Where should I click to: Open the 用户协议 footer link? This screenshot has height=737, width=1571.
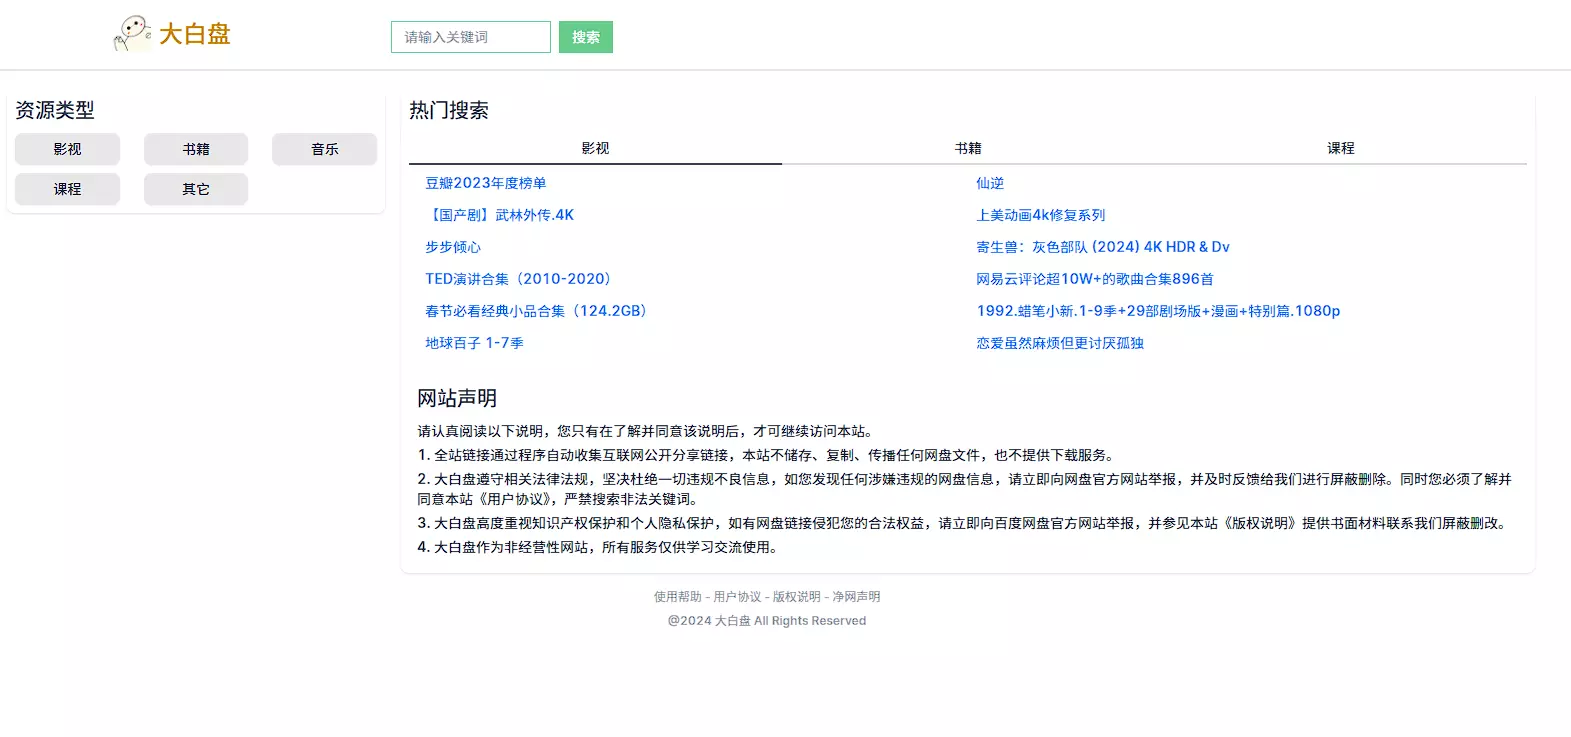point(737,597)
